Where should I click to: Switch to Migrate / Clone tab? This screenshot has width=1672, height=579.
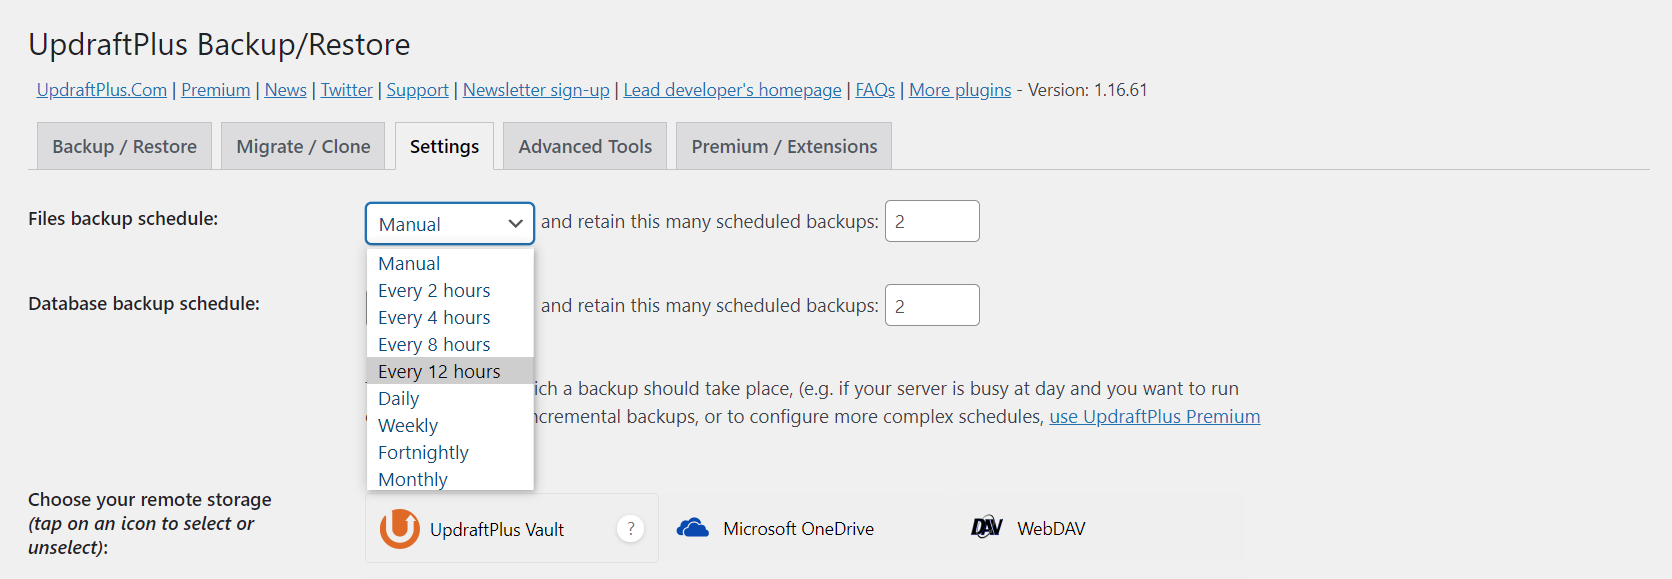tap(303, 146)
